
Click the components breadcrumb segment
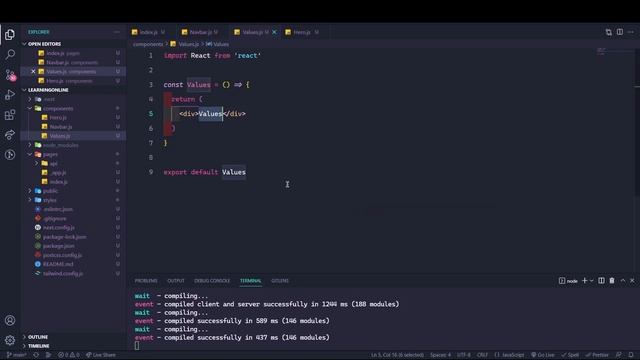[148, 44]
